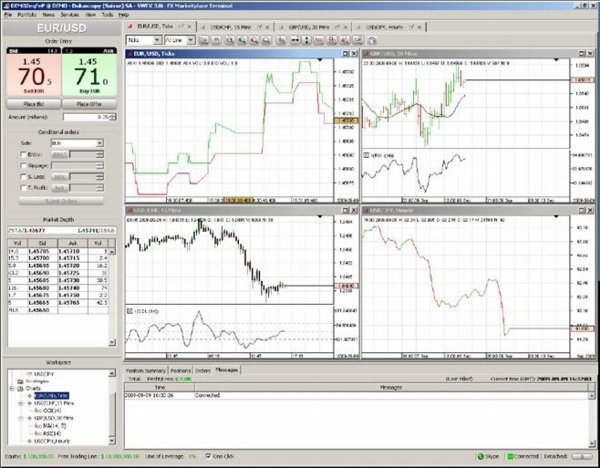600x468 pixels.
Task: Enable the Slippage checkbox
Action: (x=23, y=166)
